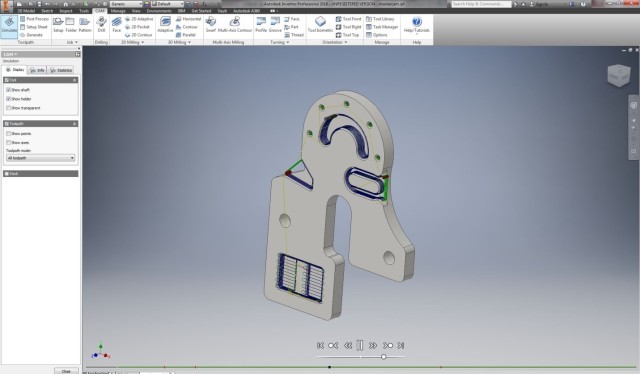The height and width of the screenshot is (374, 640).
Task: Open Post Process in Toolpath group
Action: 34,19
